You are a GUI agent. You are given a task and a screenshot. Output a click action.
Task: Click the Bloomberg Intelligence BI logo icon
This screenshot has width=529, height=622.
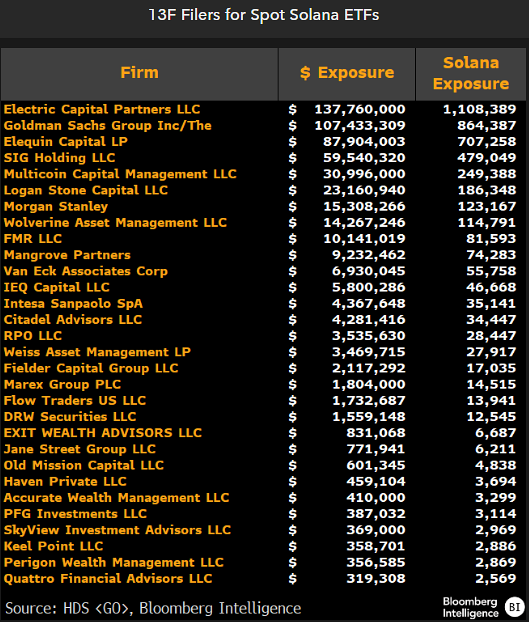(514, 607)
